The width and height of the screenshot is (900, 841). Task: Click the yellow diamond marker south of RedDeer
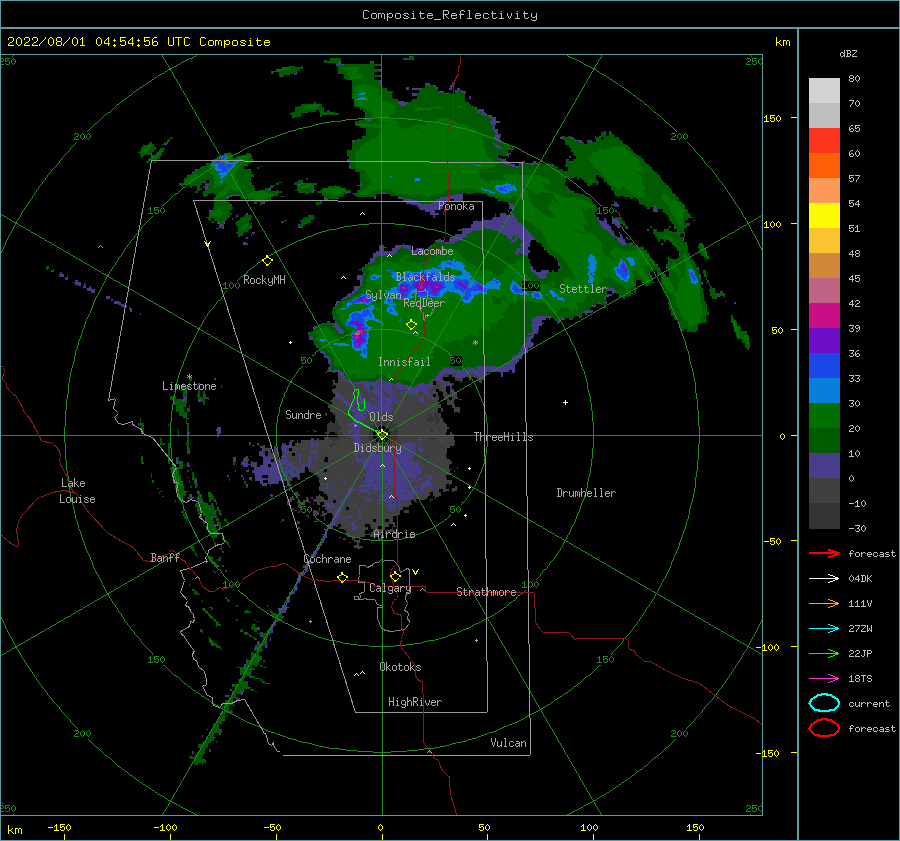click(411, 325)
